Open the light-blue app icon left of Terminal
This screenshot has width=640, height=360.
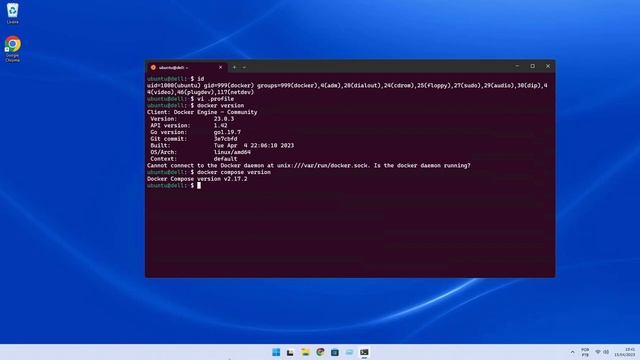tap(349, 352)
